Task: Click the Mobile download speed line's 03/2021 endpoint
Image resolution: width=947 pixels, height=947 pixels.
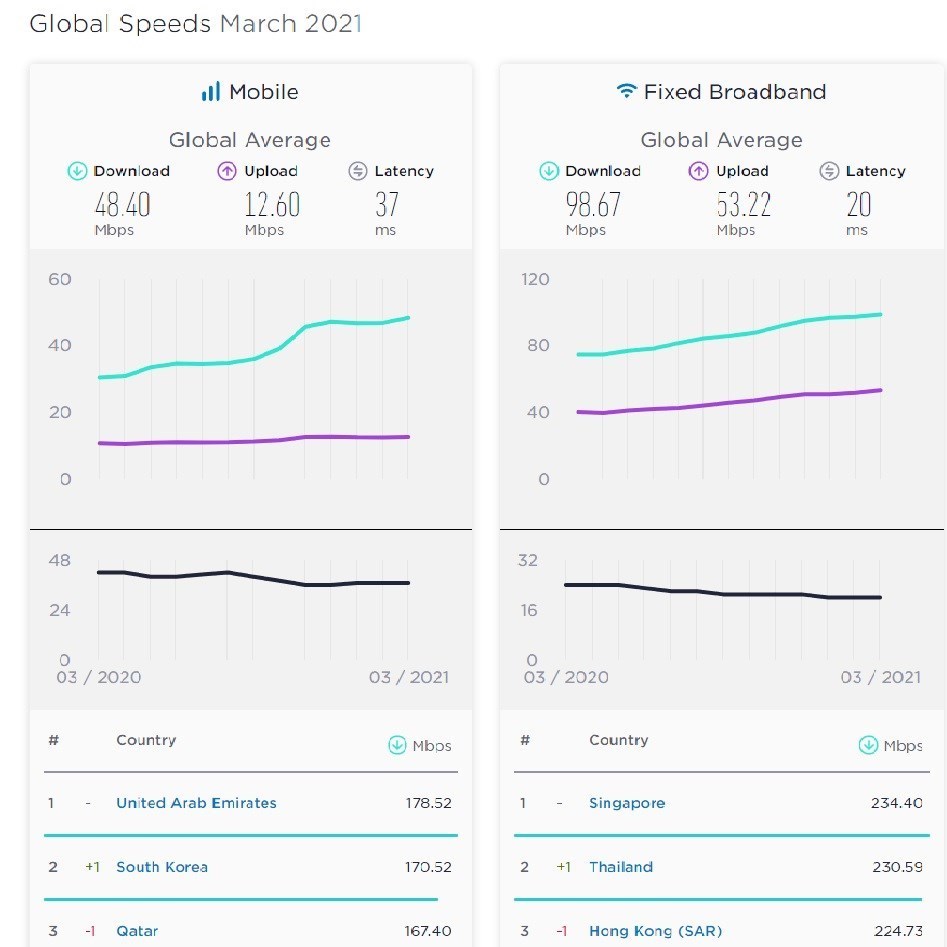Action: 408,318
